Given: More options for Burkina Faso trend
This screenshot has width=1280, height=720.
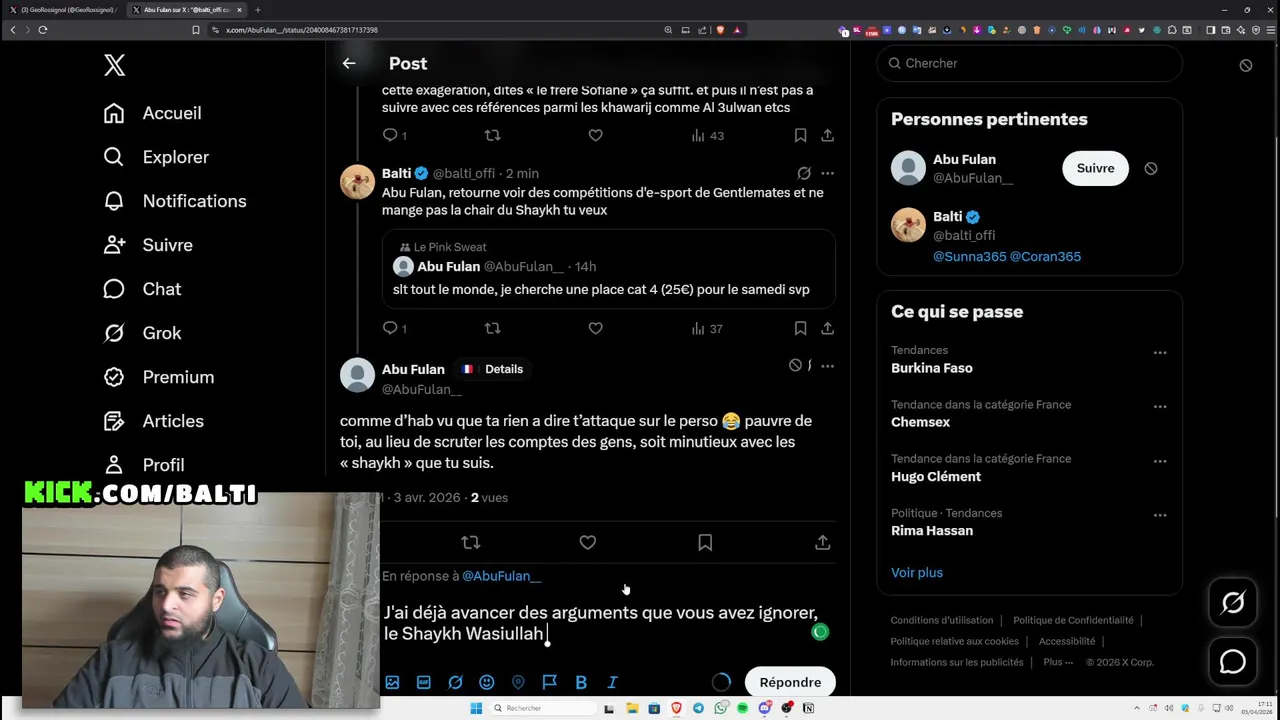Looking at the screenshot, I should tap(1160, 352).
